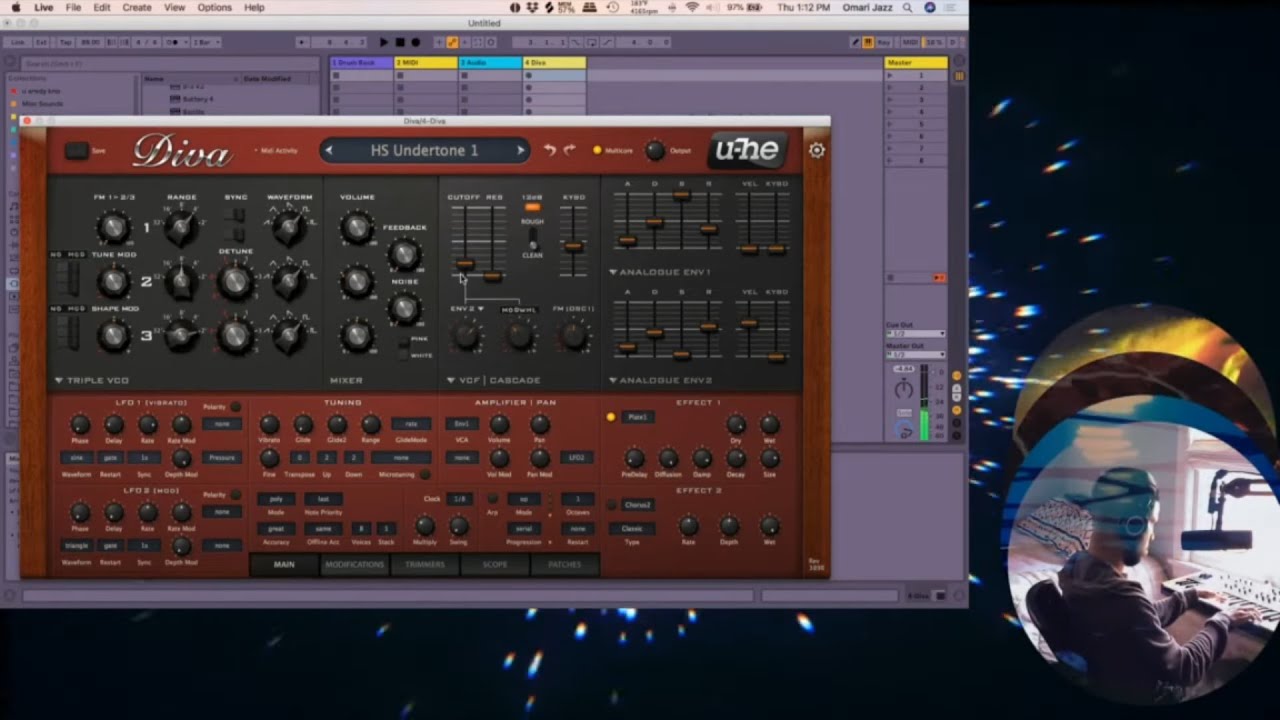1280x720 pixels.
Task: Play transport in Ableton Live
Action: pos(383,42)
